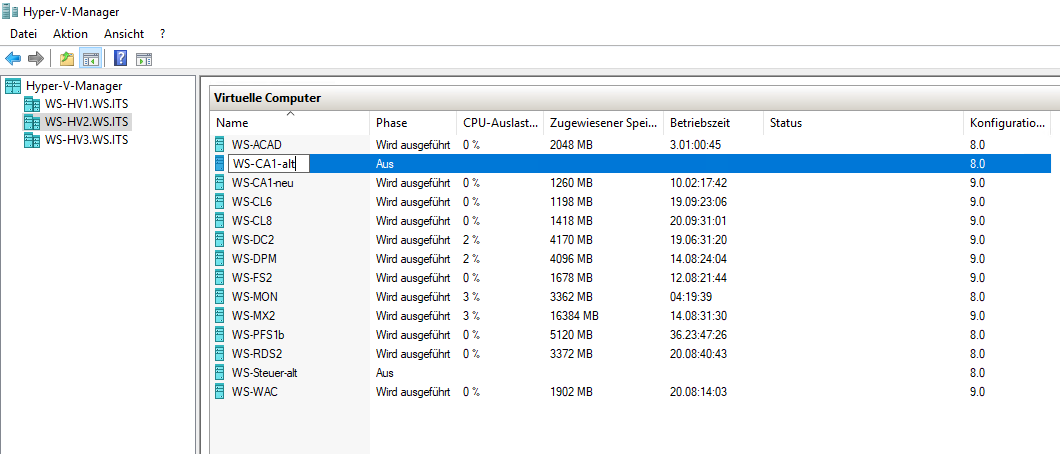
Task: Select the WS-DC2 virtual machine name
Action: click(x=252, y=239)
